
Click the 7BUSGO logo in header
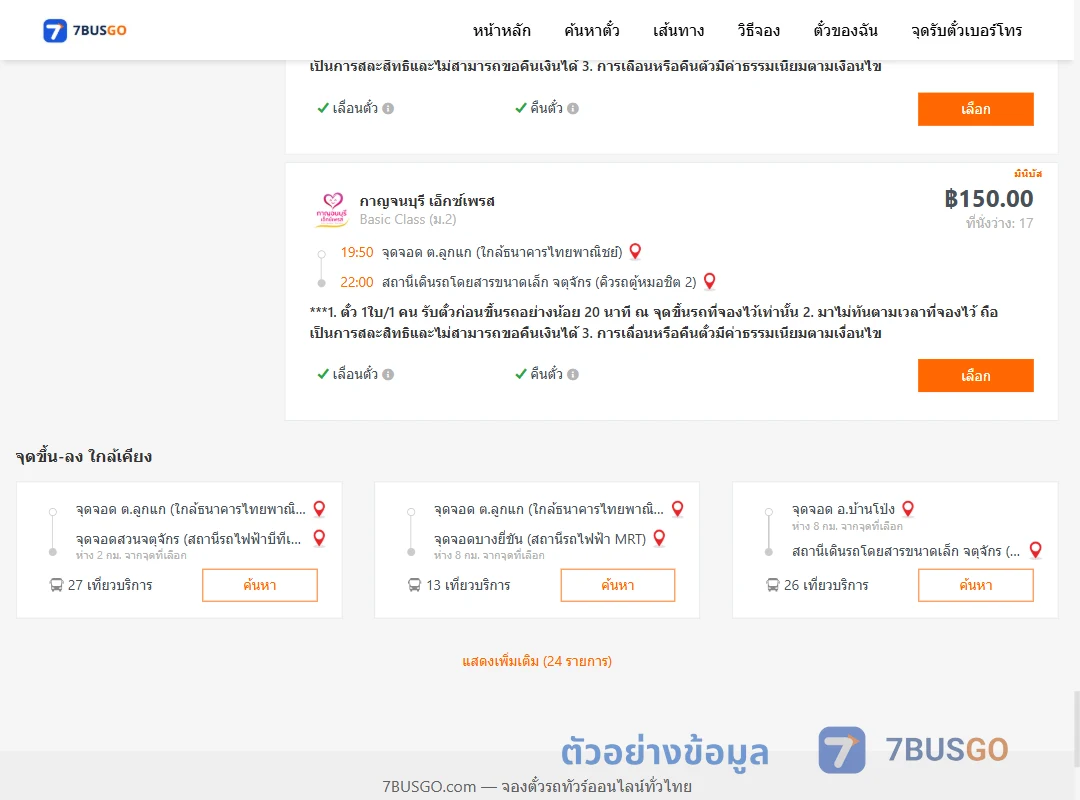point(85,30)
